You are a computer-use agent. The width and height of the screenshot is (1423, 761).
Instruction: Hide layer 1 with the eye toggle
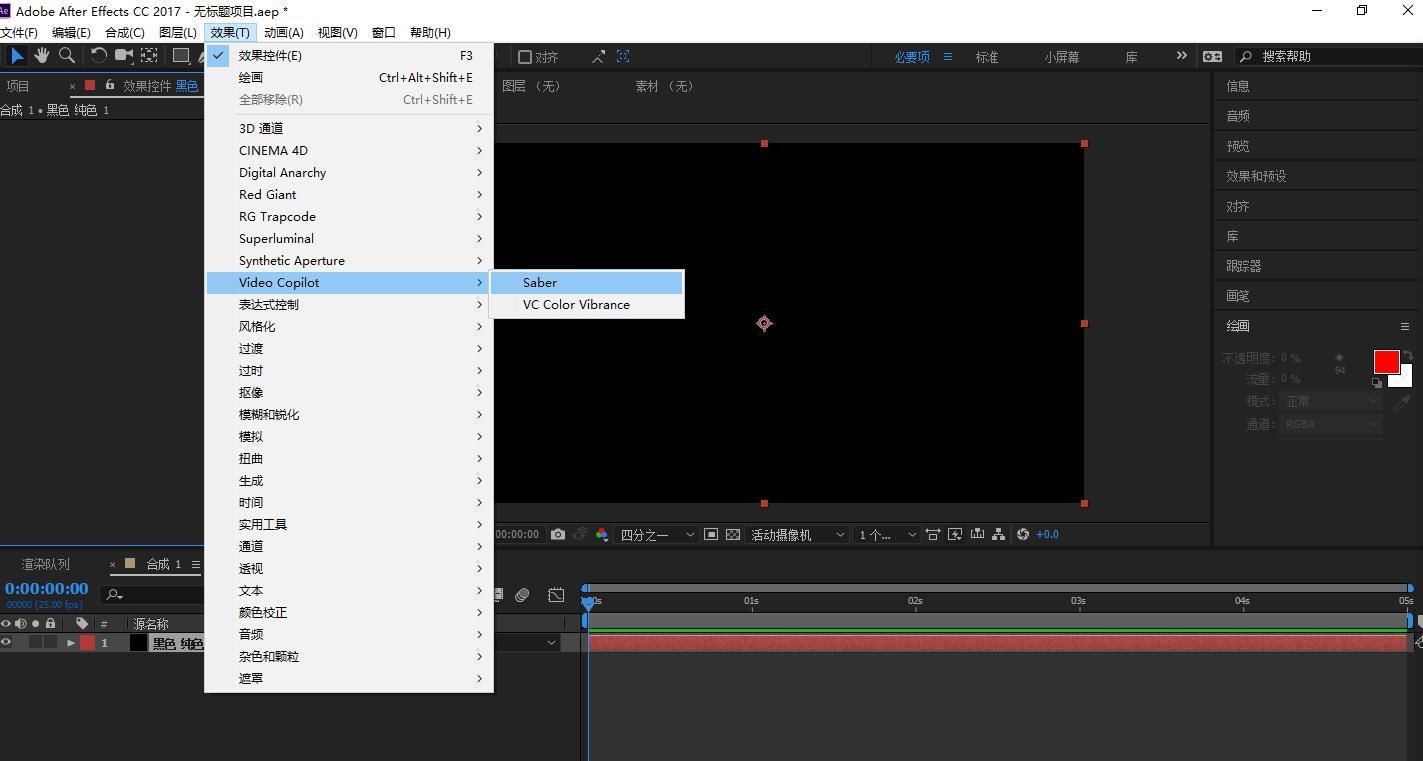(6, 643)
